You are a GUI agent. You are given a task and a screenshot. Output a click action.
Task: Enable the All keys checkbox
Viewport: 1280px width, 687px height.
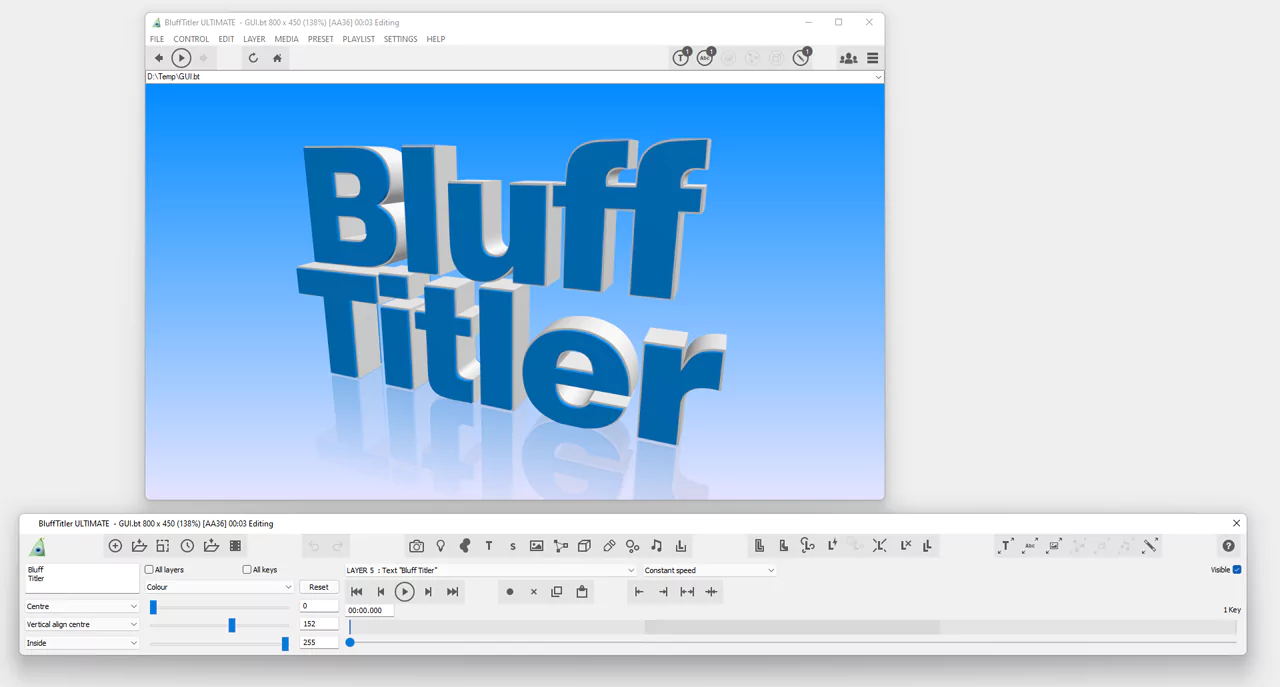coord(246,569)
